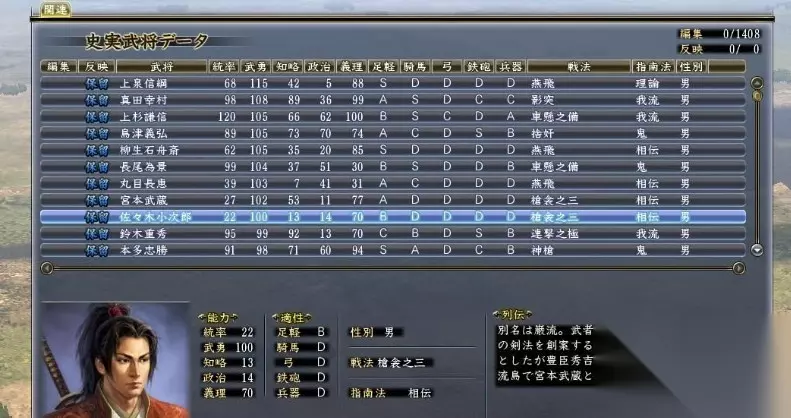791x418 pixels.
Task: Click 指南法 value 理論 for 上泉信綱
Action: (x=647, y=83)
